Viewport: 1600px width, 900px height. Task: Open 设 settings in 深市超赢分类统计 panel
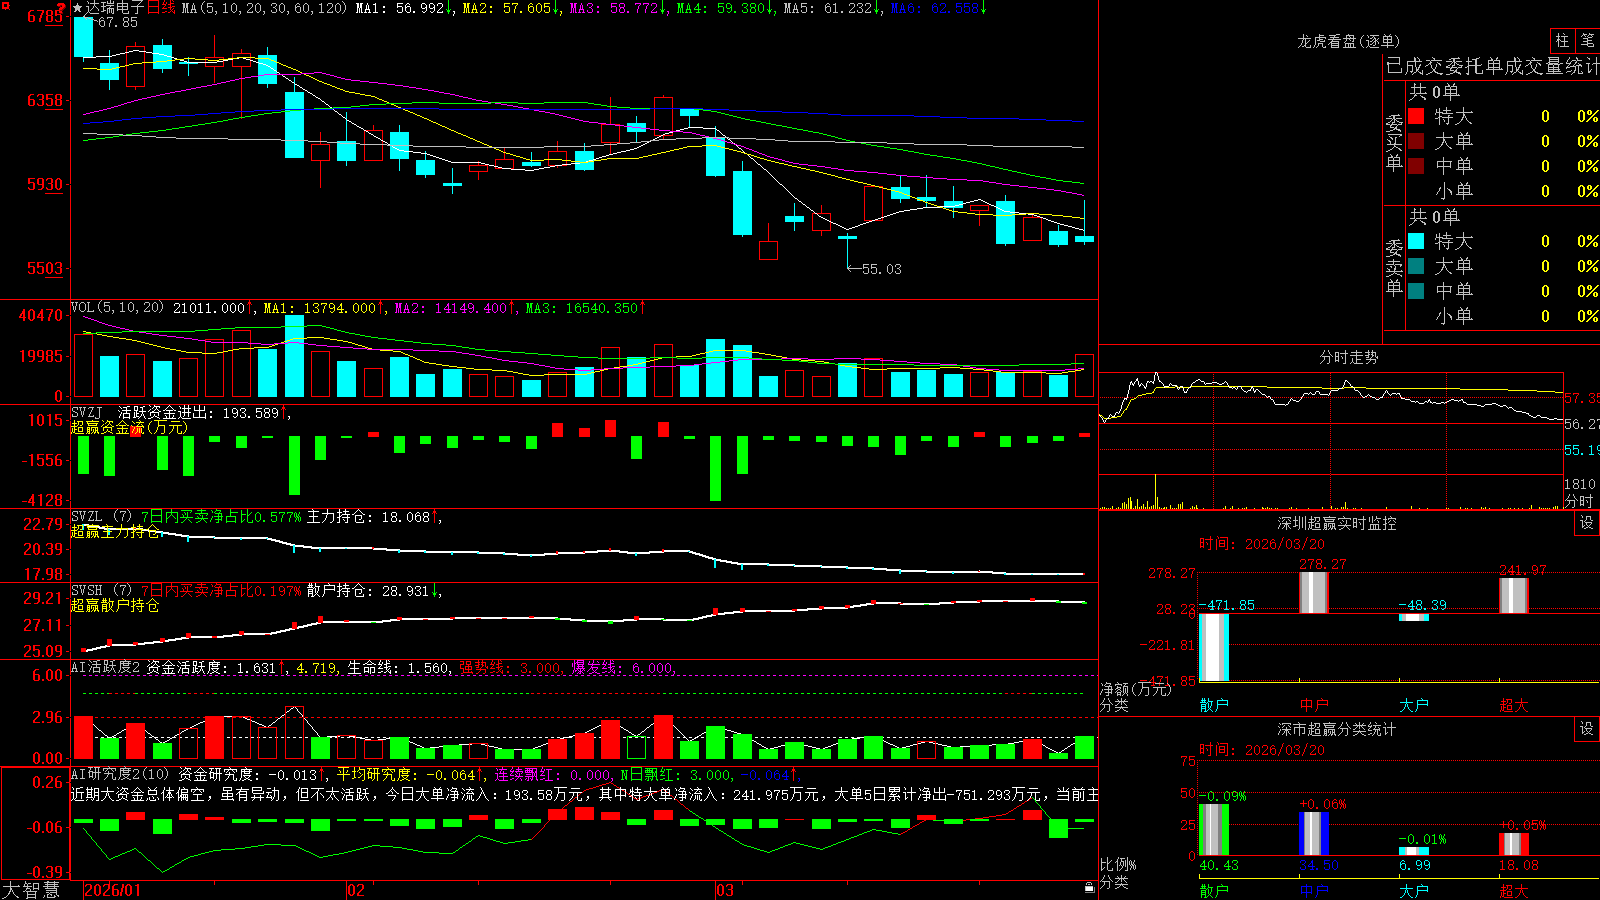point(1587,729)
